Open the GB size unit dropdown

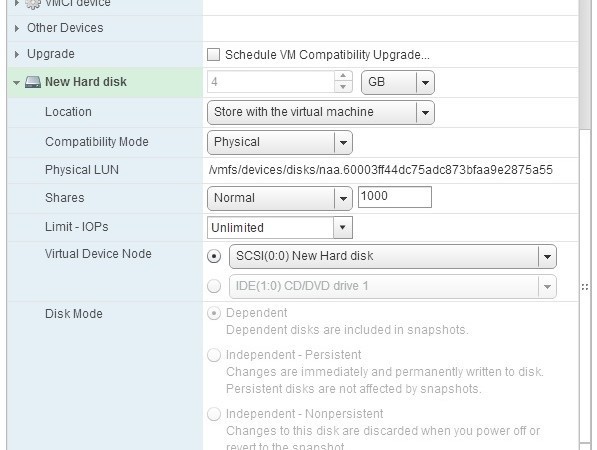click(397, 82)
